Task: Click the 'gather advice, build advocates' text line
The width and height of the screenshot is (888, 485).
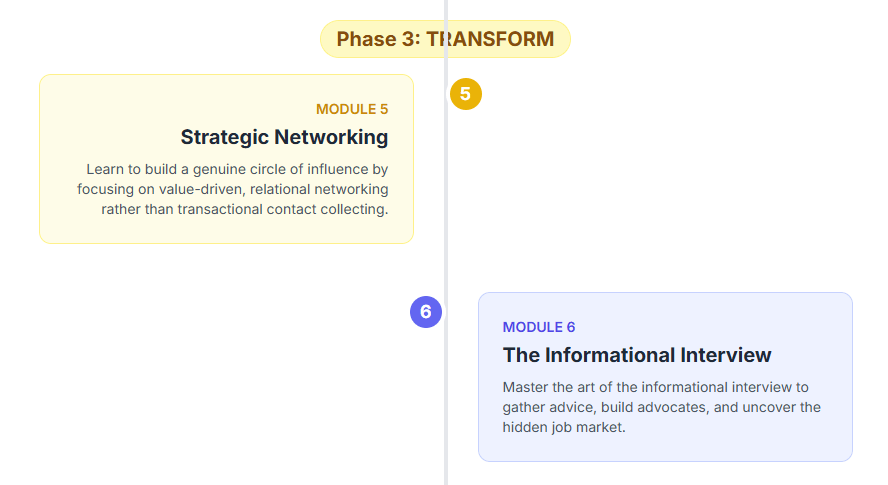Action: (661, 407)
